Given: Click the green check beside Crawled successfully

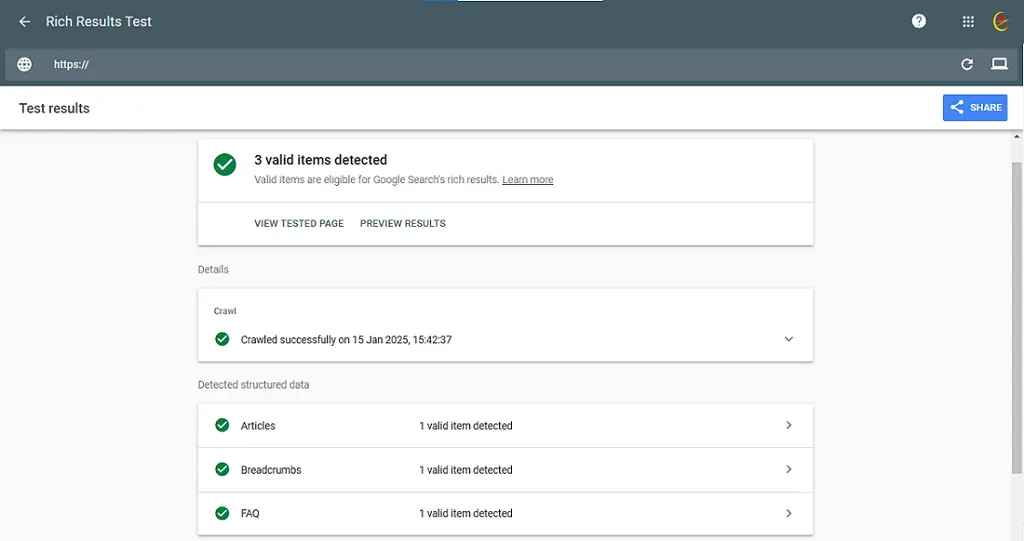Looking at the screenshot, I should (222, 339).
